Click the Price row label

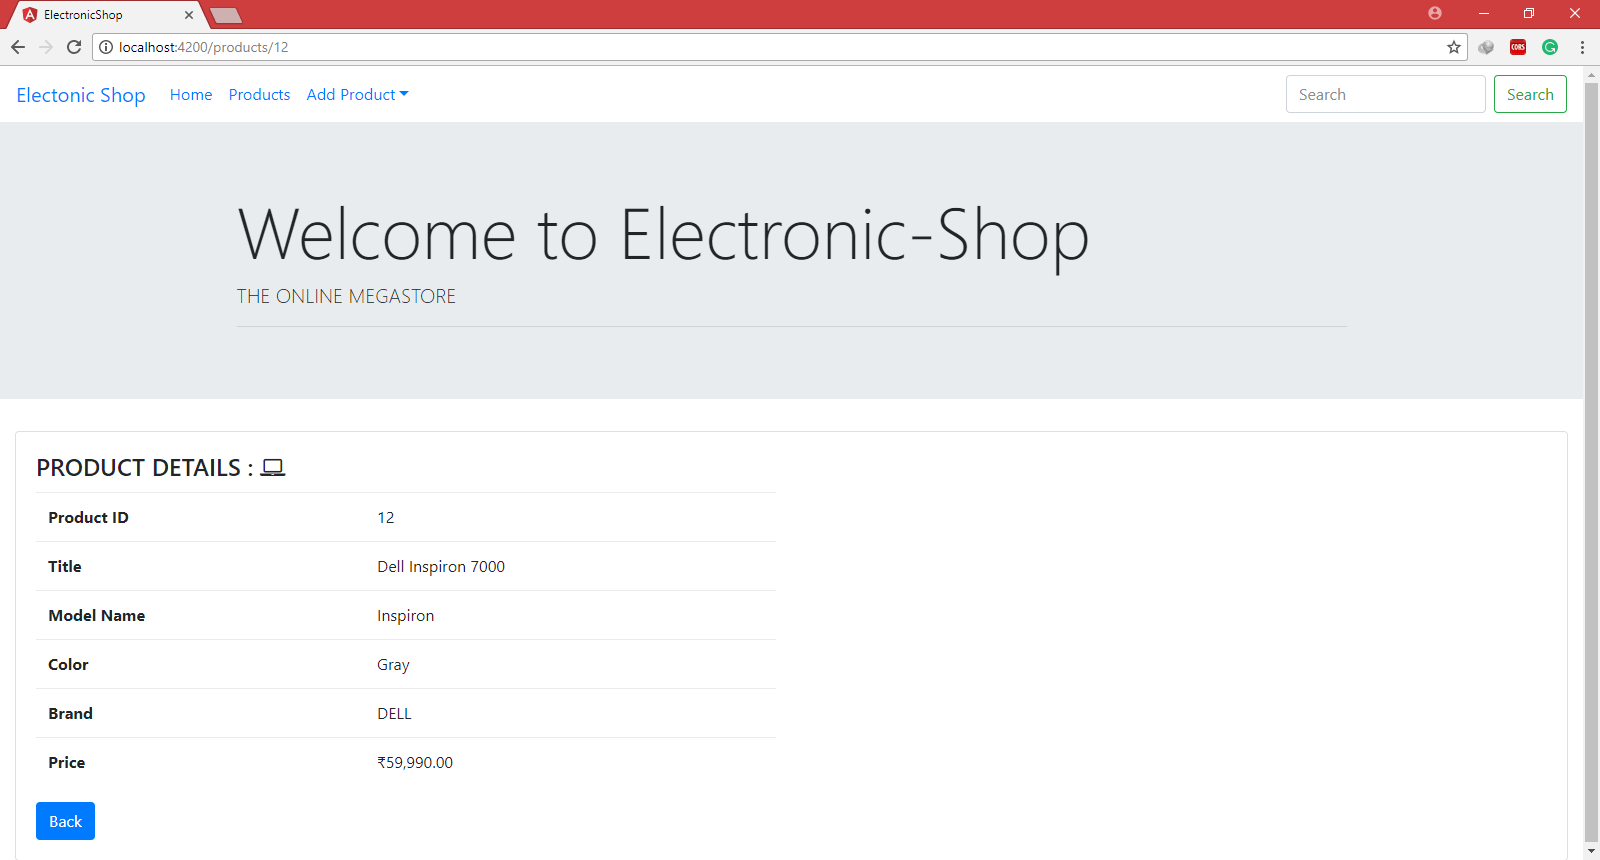coord(66,762)
